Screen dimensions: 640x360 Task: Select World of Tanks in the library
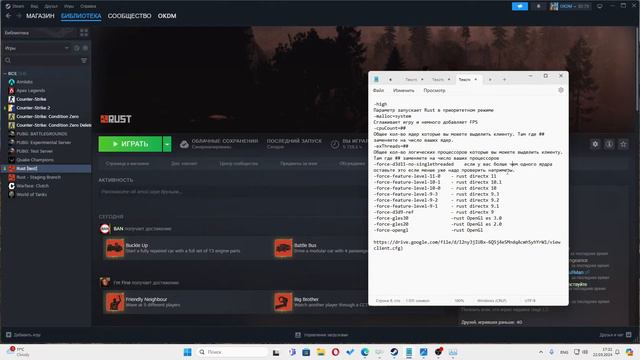pyautogui.click(x=31, y=195)
